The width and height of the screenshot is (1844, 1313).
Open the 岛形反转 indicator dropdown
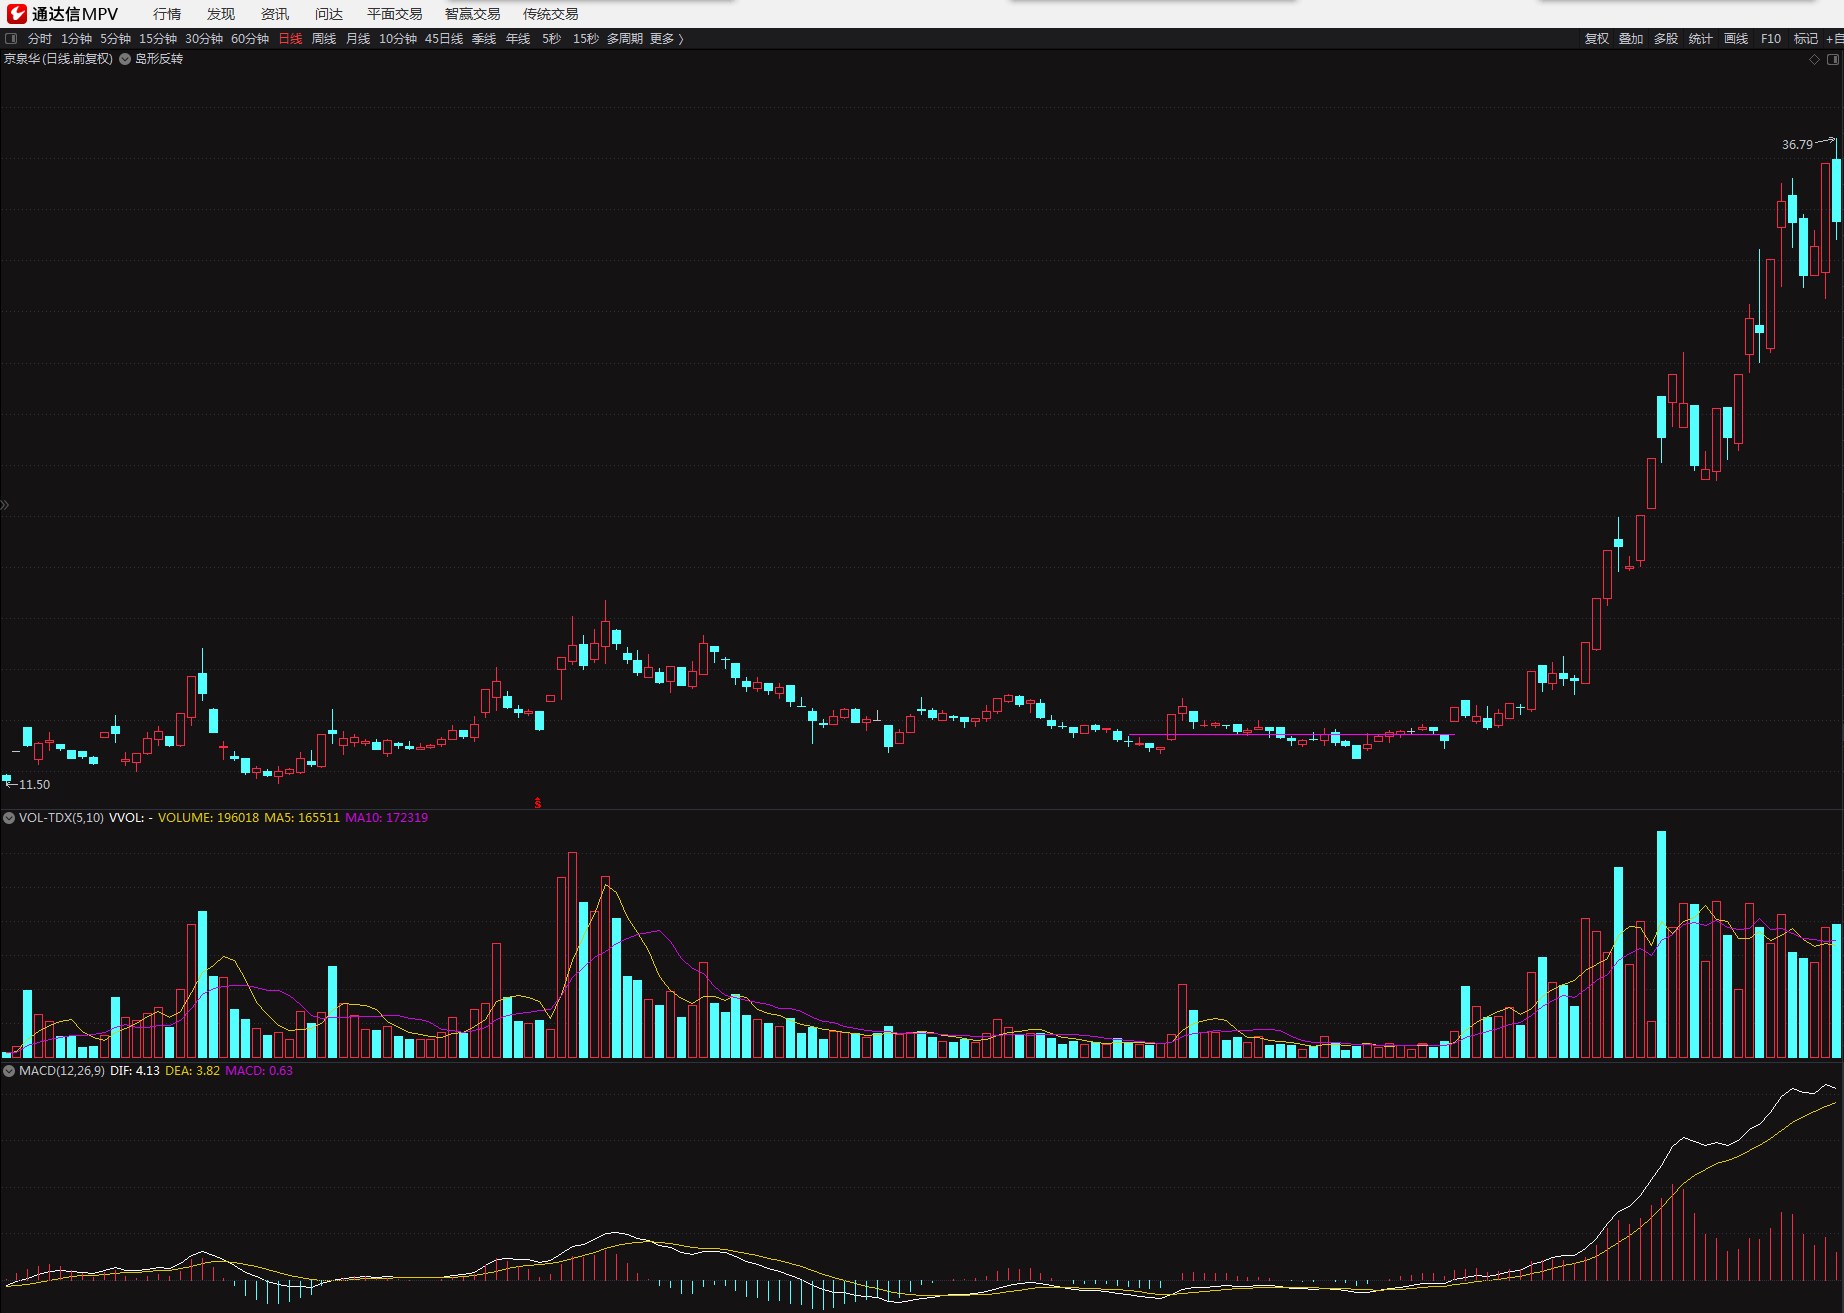[x=125, y=59]
